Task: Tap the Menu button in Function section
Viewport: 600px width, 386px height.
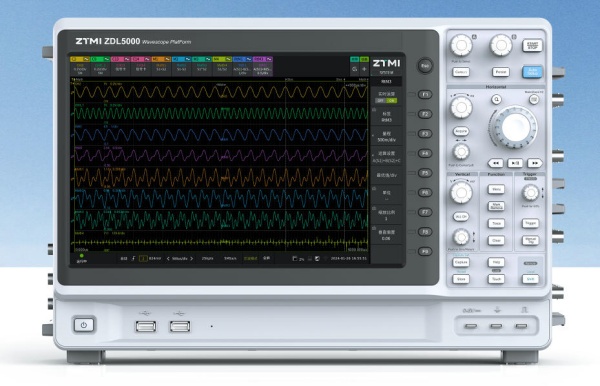Action: (x=496, y=189)
